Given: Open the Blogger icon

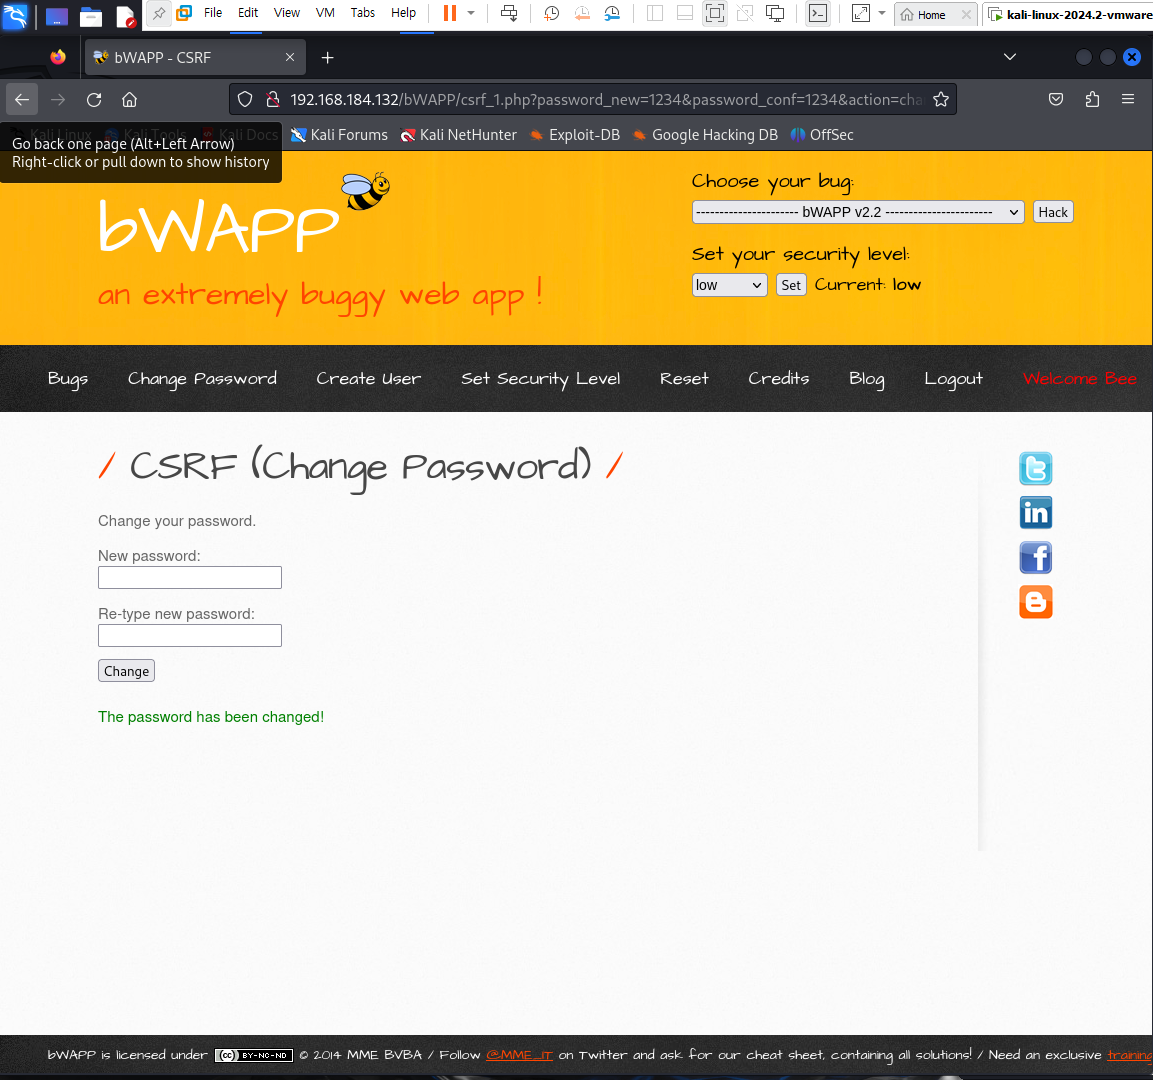Looking at the screenshot, I should [x=1035, y=601].
